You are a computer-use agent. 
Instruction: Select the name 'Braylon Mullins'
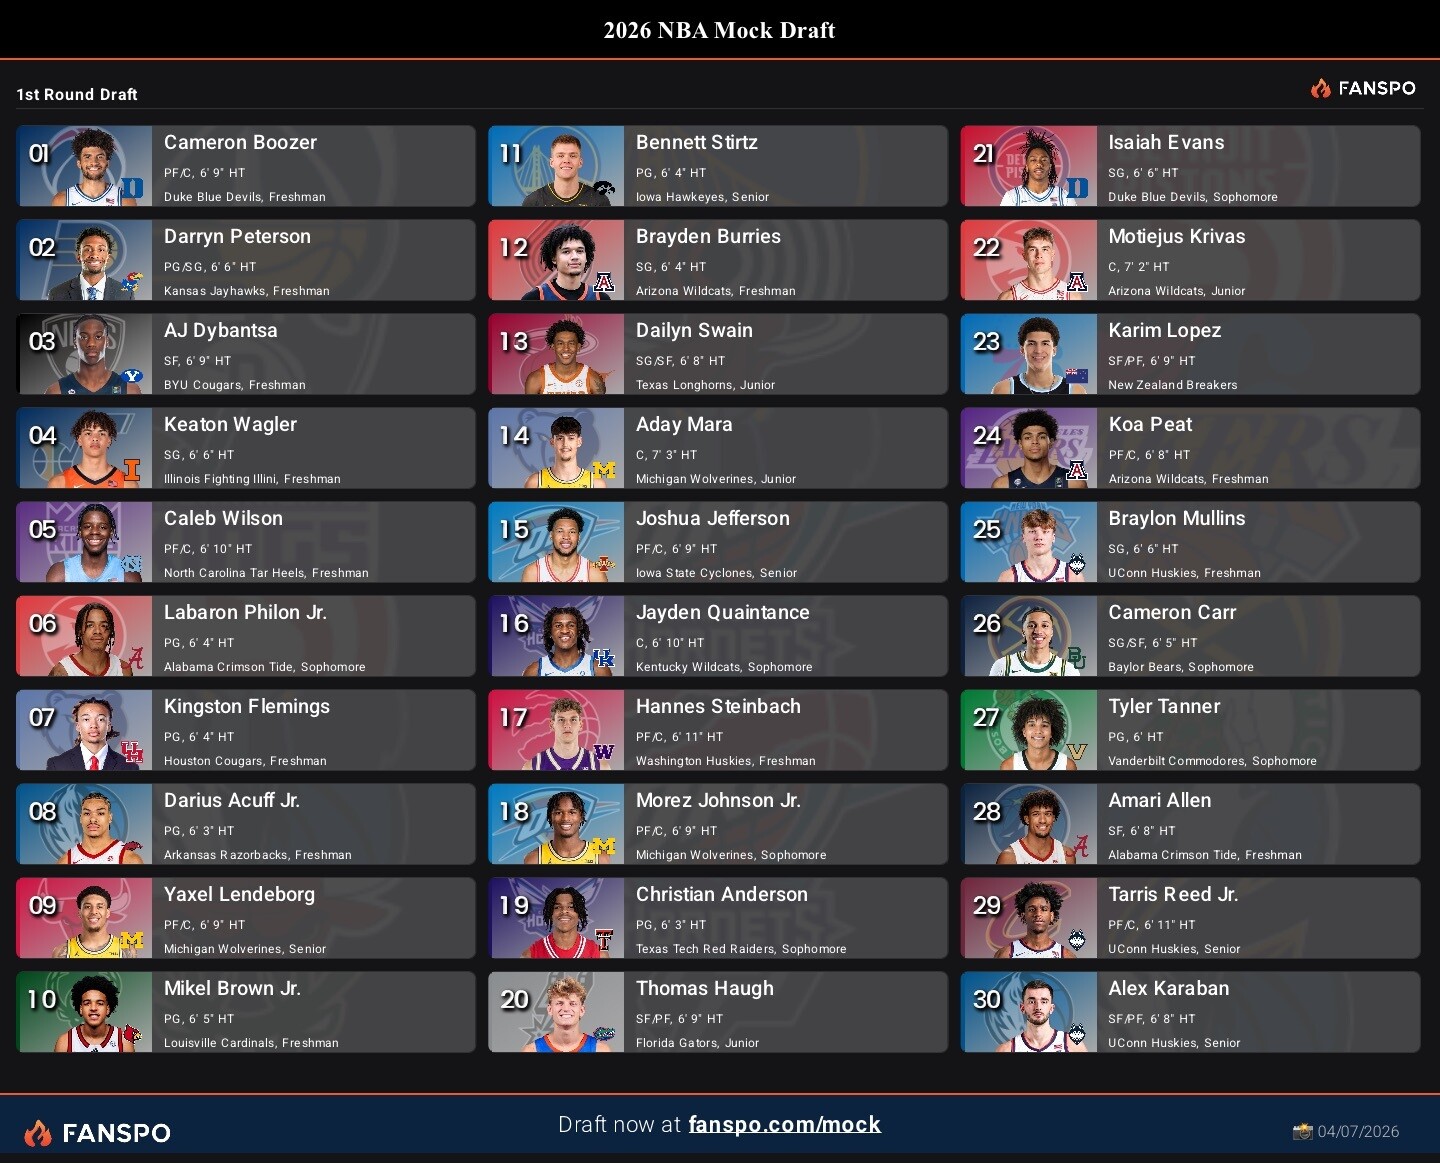point(1177,519)
